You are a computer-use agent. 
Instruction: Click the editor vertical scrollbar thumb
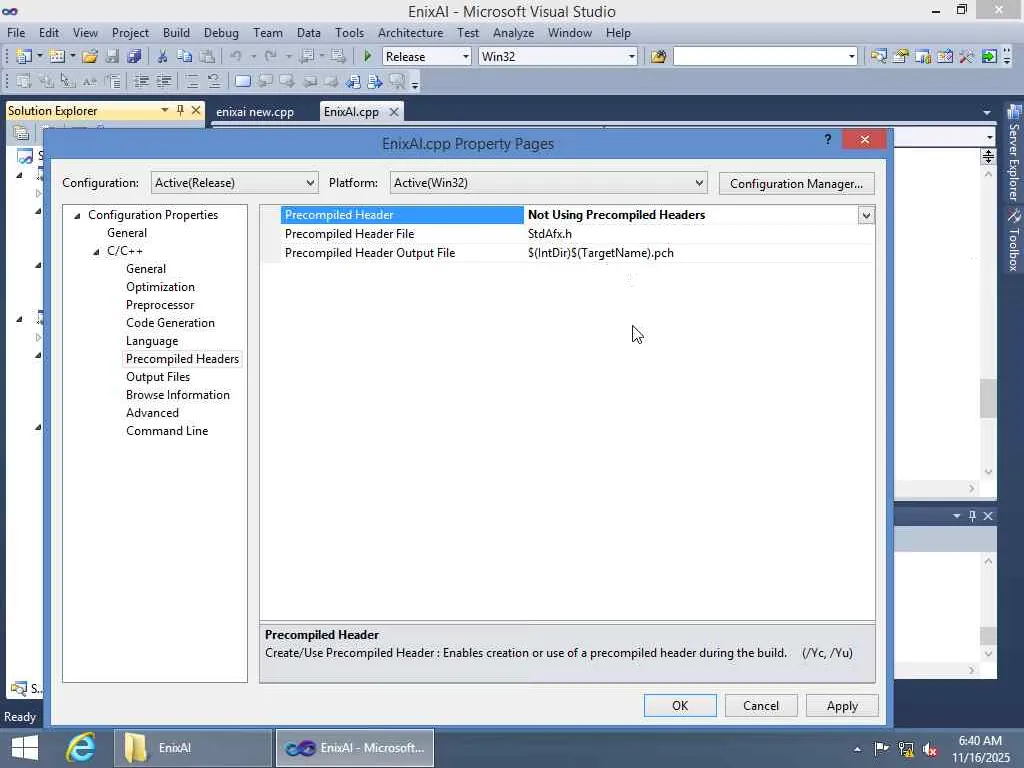988,398
